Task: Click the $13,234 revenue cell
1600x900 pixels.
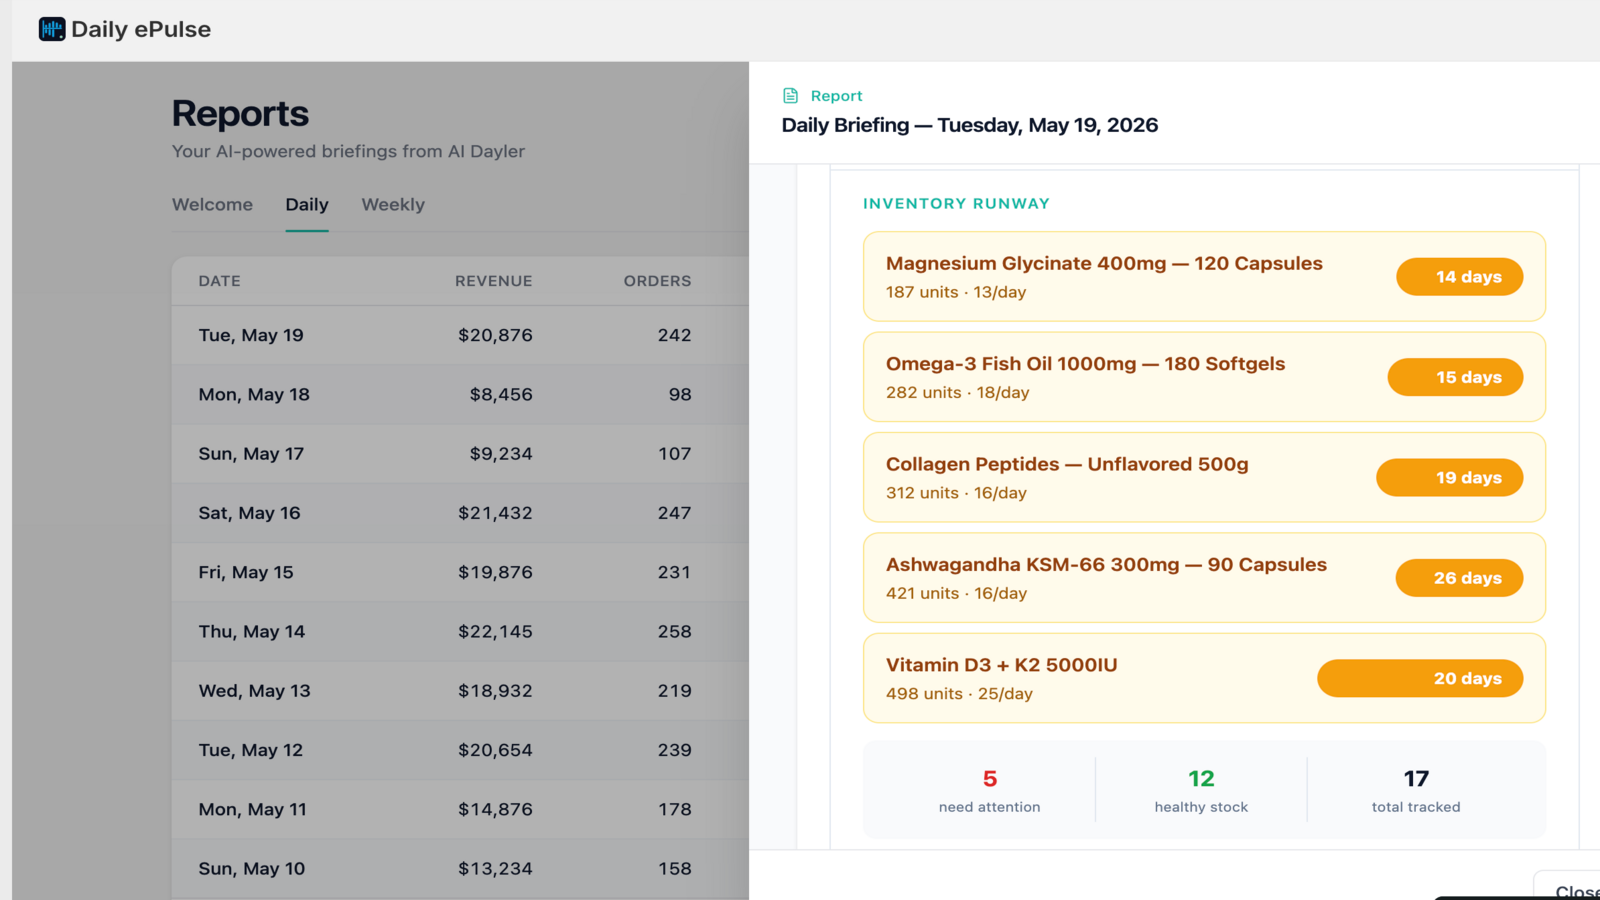Action: [495, 868]
